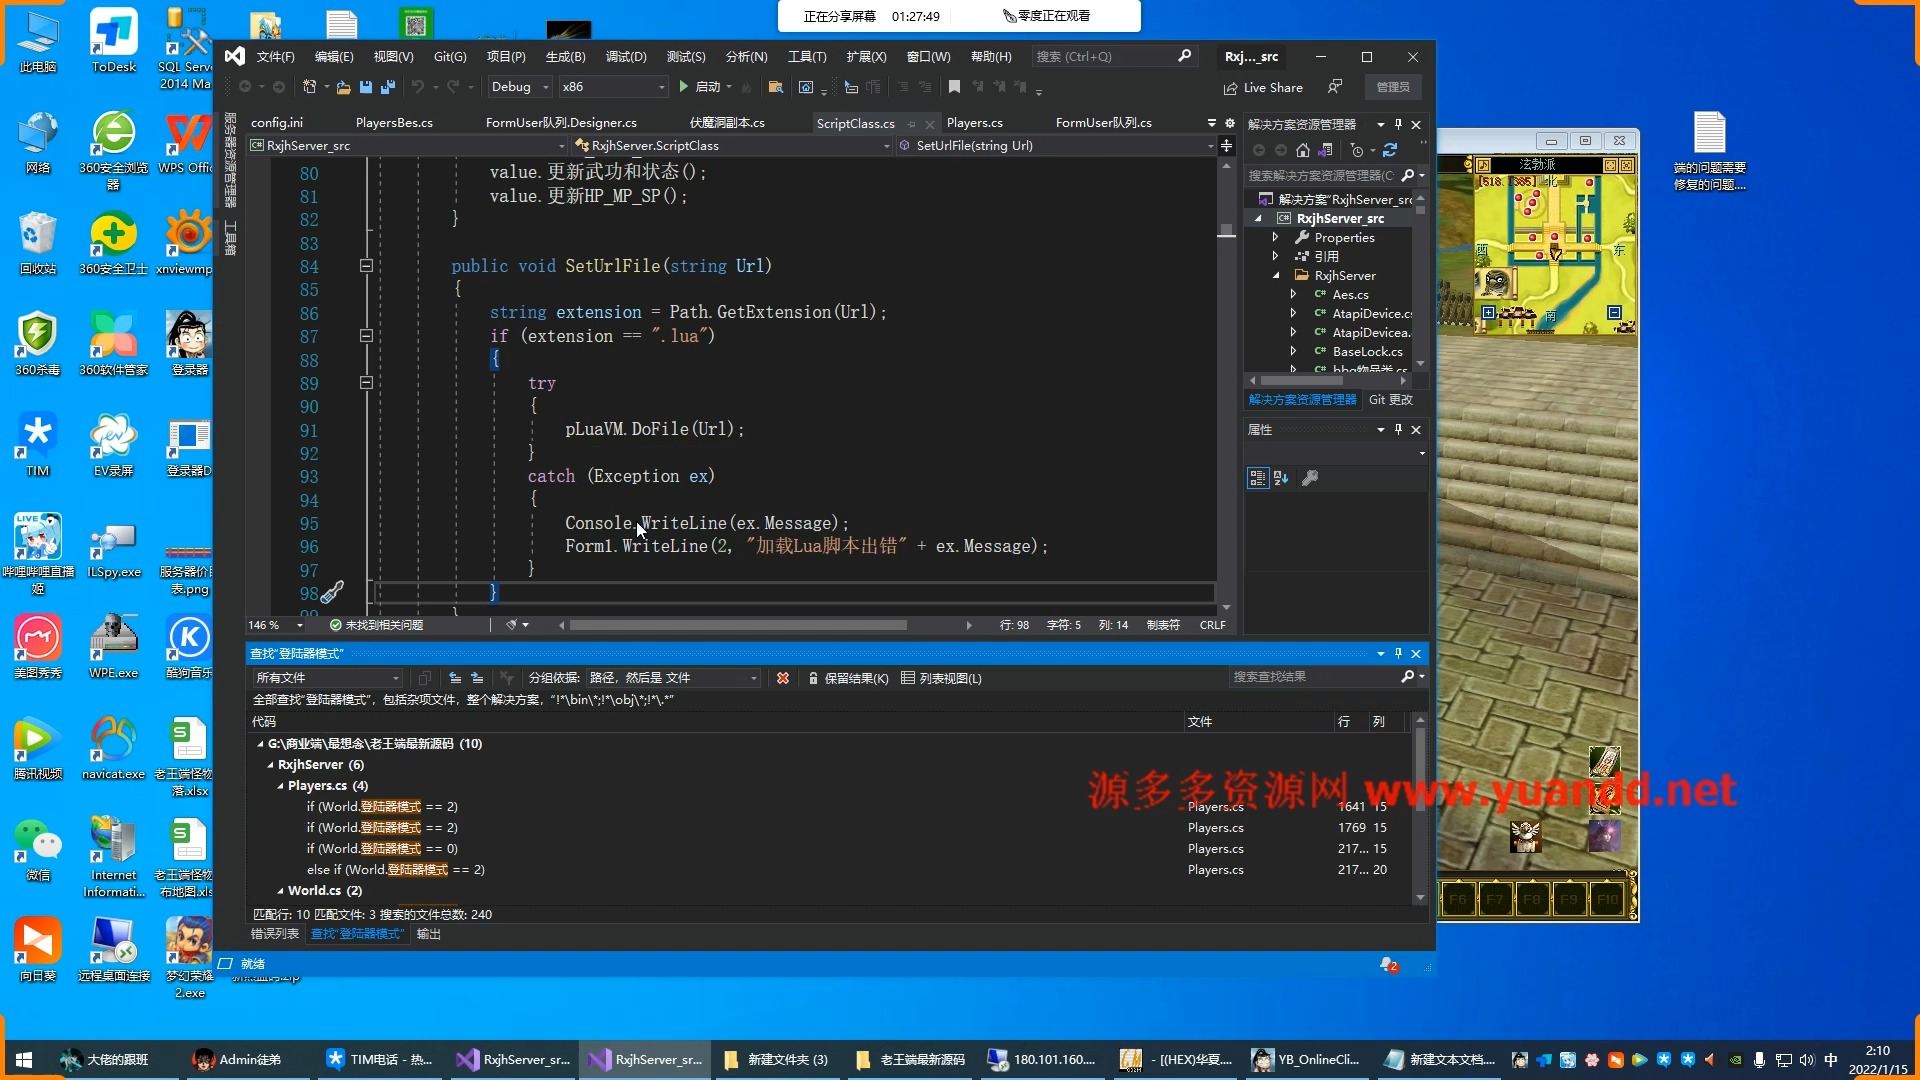Open the properties wrench icon
Image resolution: width=1920 pixels, height=1080 pixels.
pos(1310,478)
